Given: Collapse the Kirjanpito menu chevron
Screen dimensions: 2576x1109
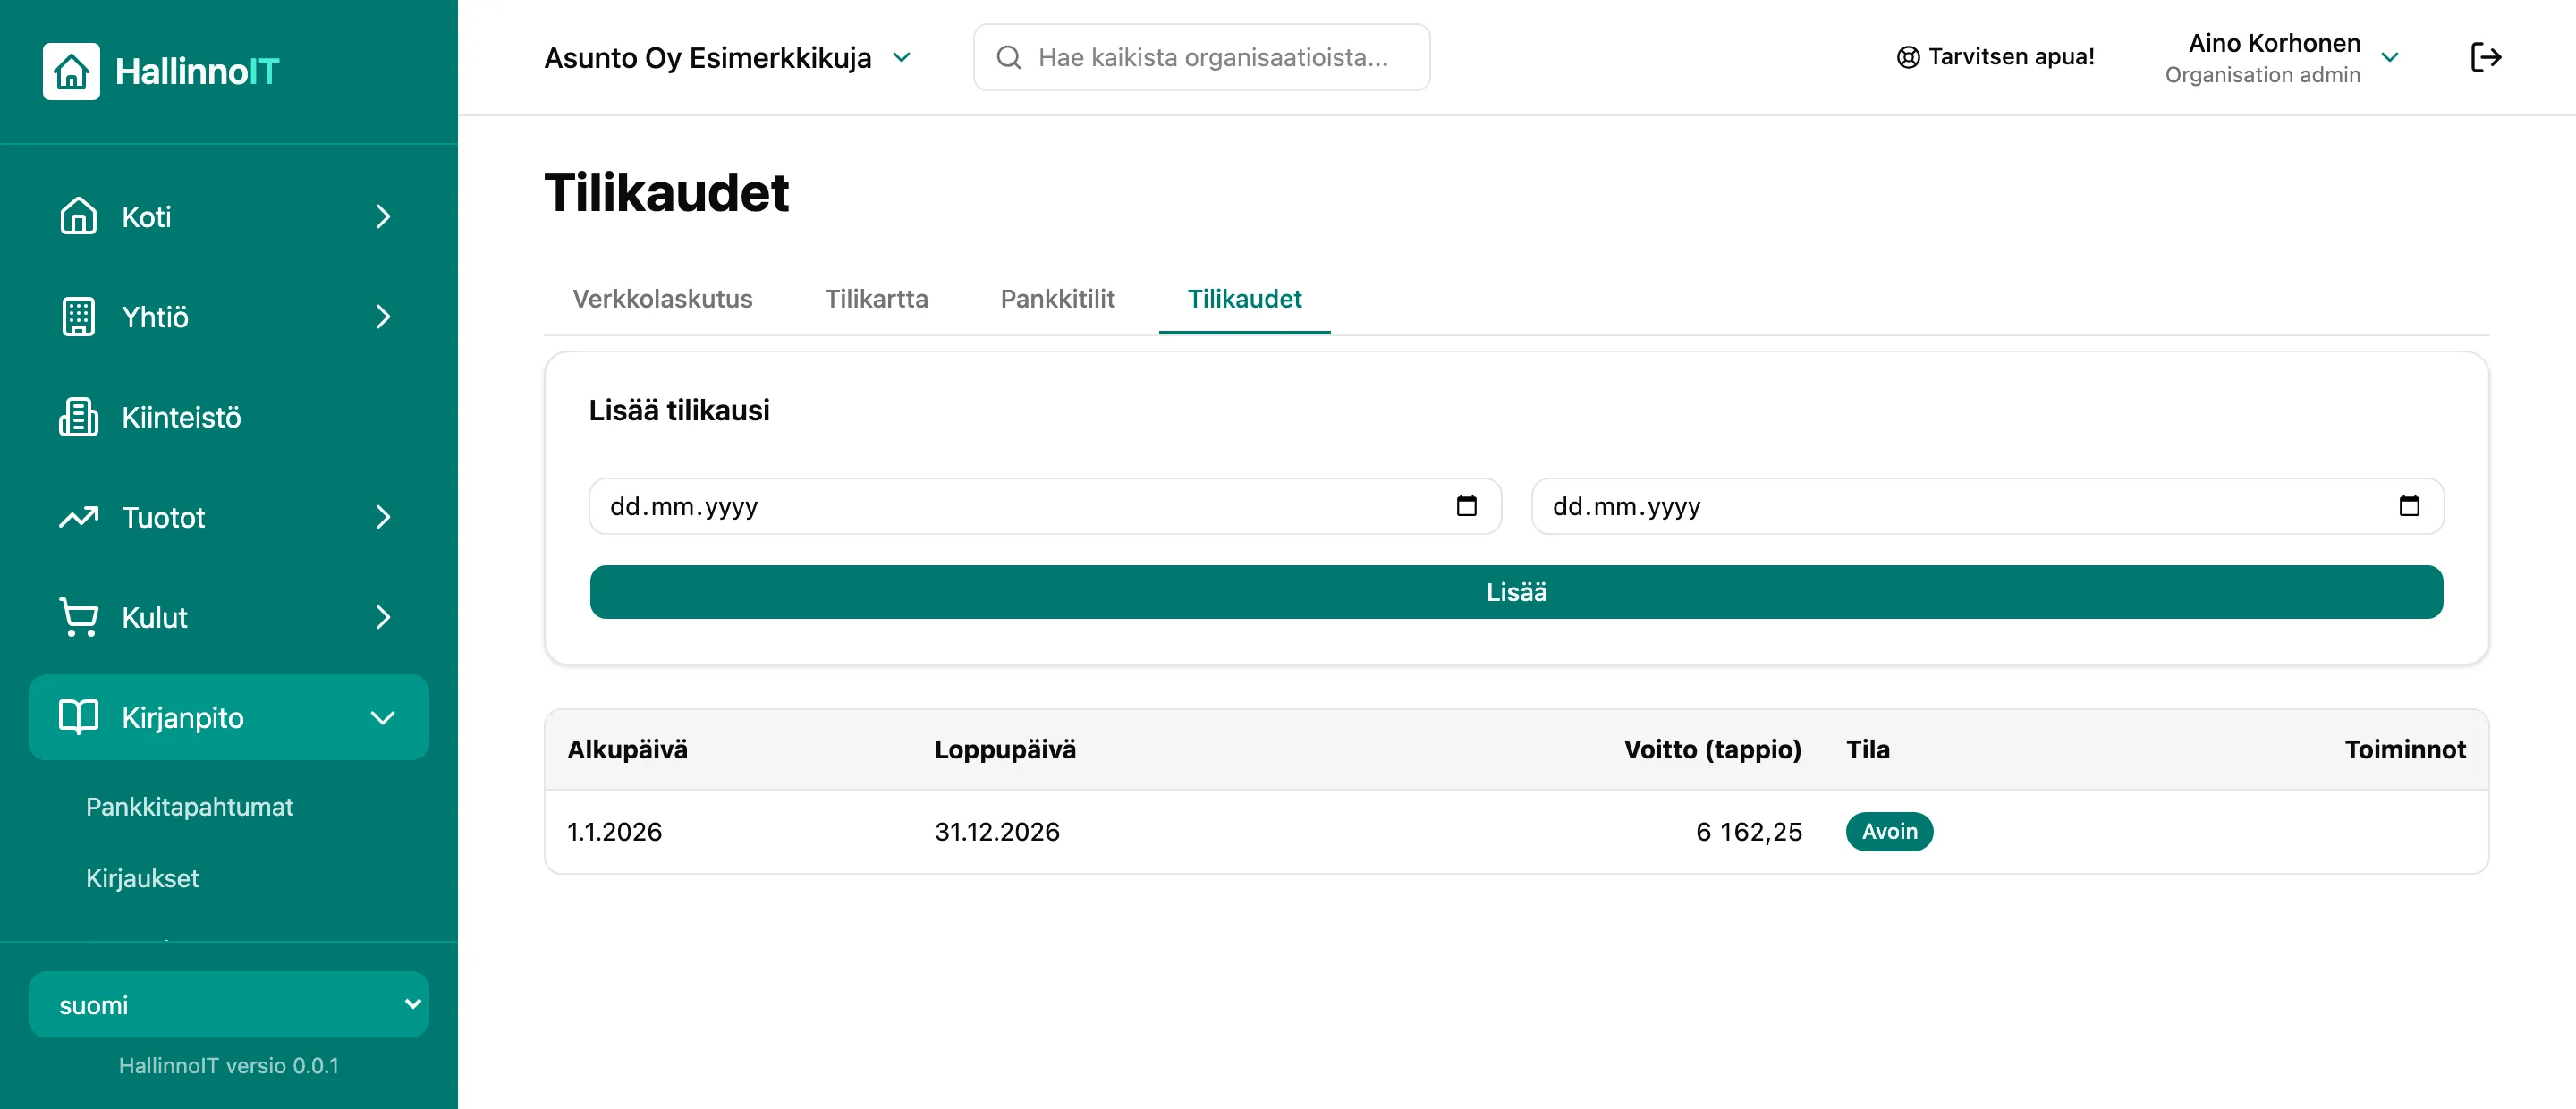Looking at the screenshot, I should (383, 717).
